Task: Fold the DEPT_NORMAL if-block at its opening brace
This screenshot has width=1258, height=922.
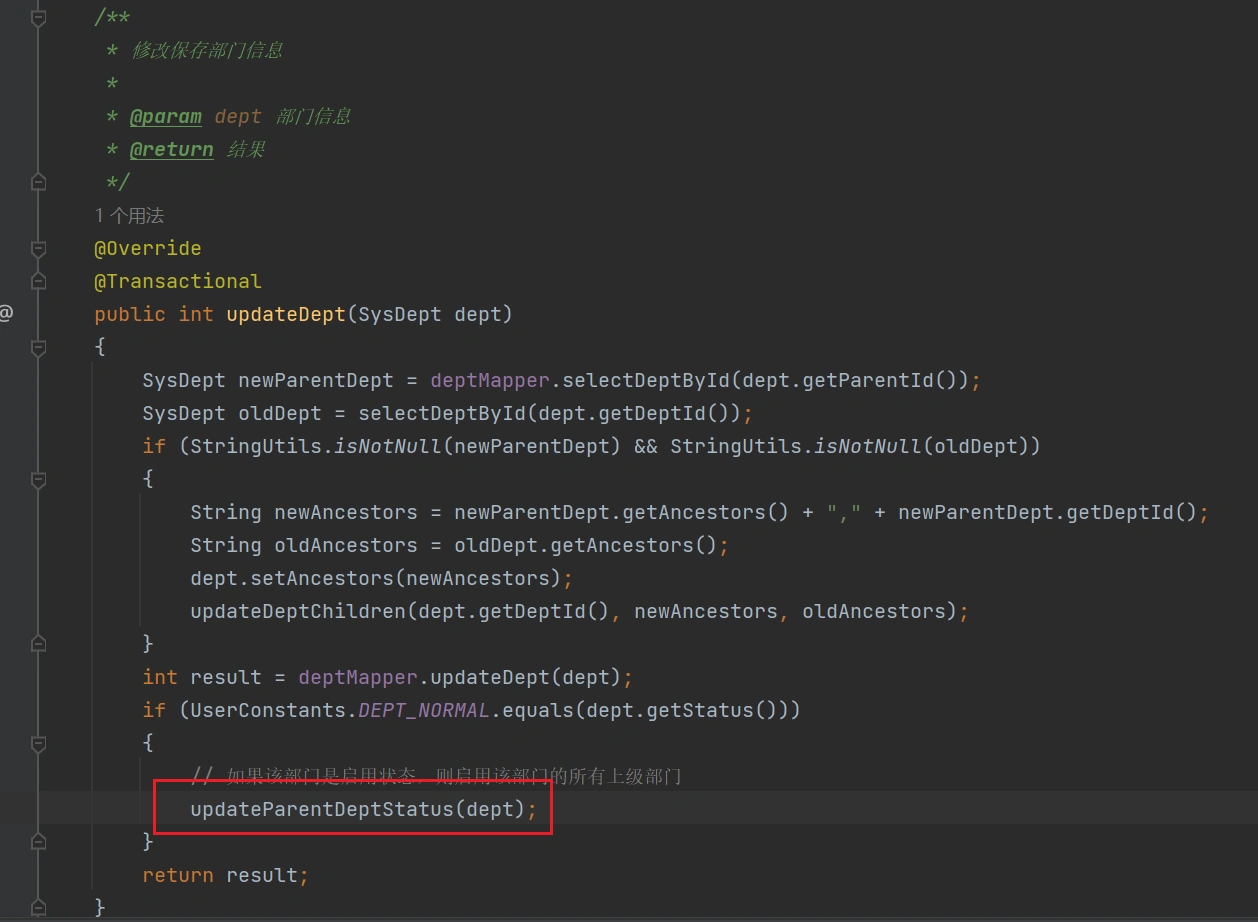Action: coord(38,743)
